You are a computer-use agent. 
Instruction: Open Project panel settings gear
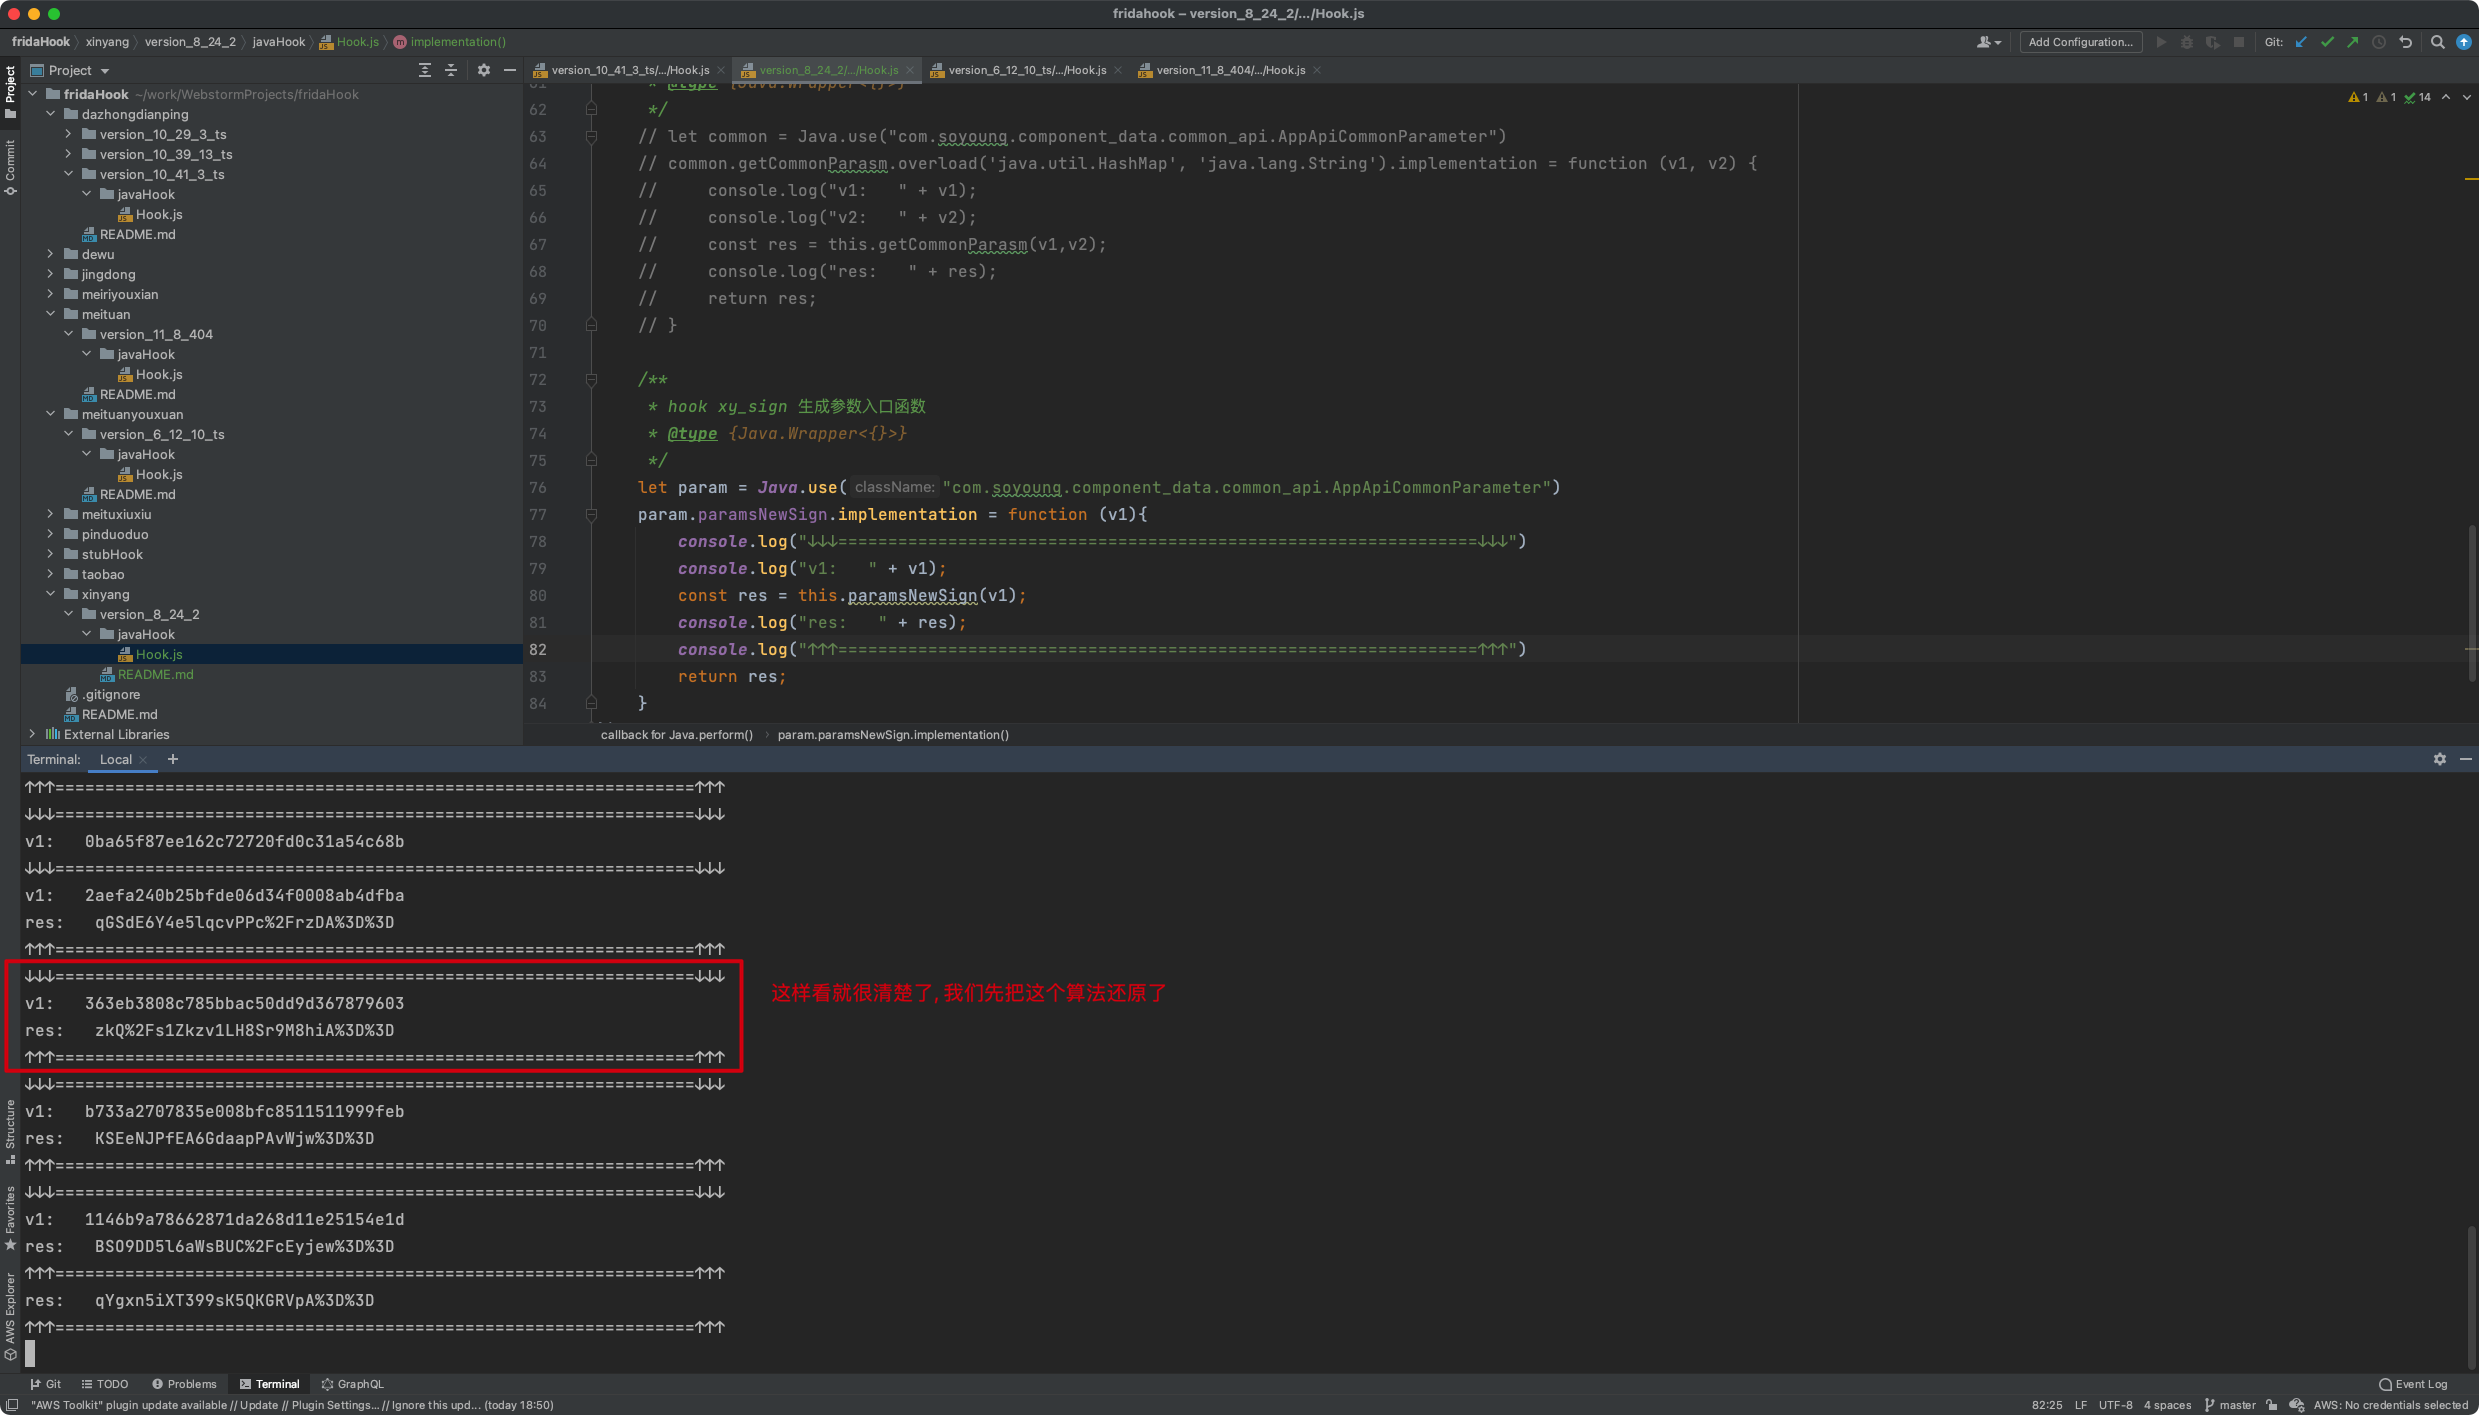point(484,70)
